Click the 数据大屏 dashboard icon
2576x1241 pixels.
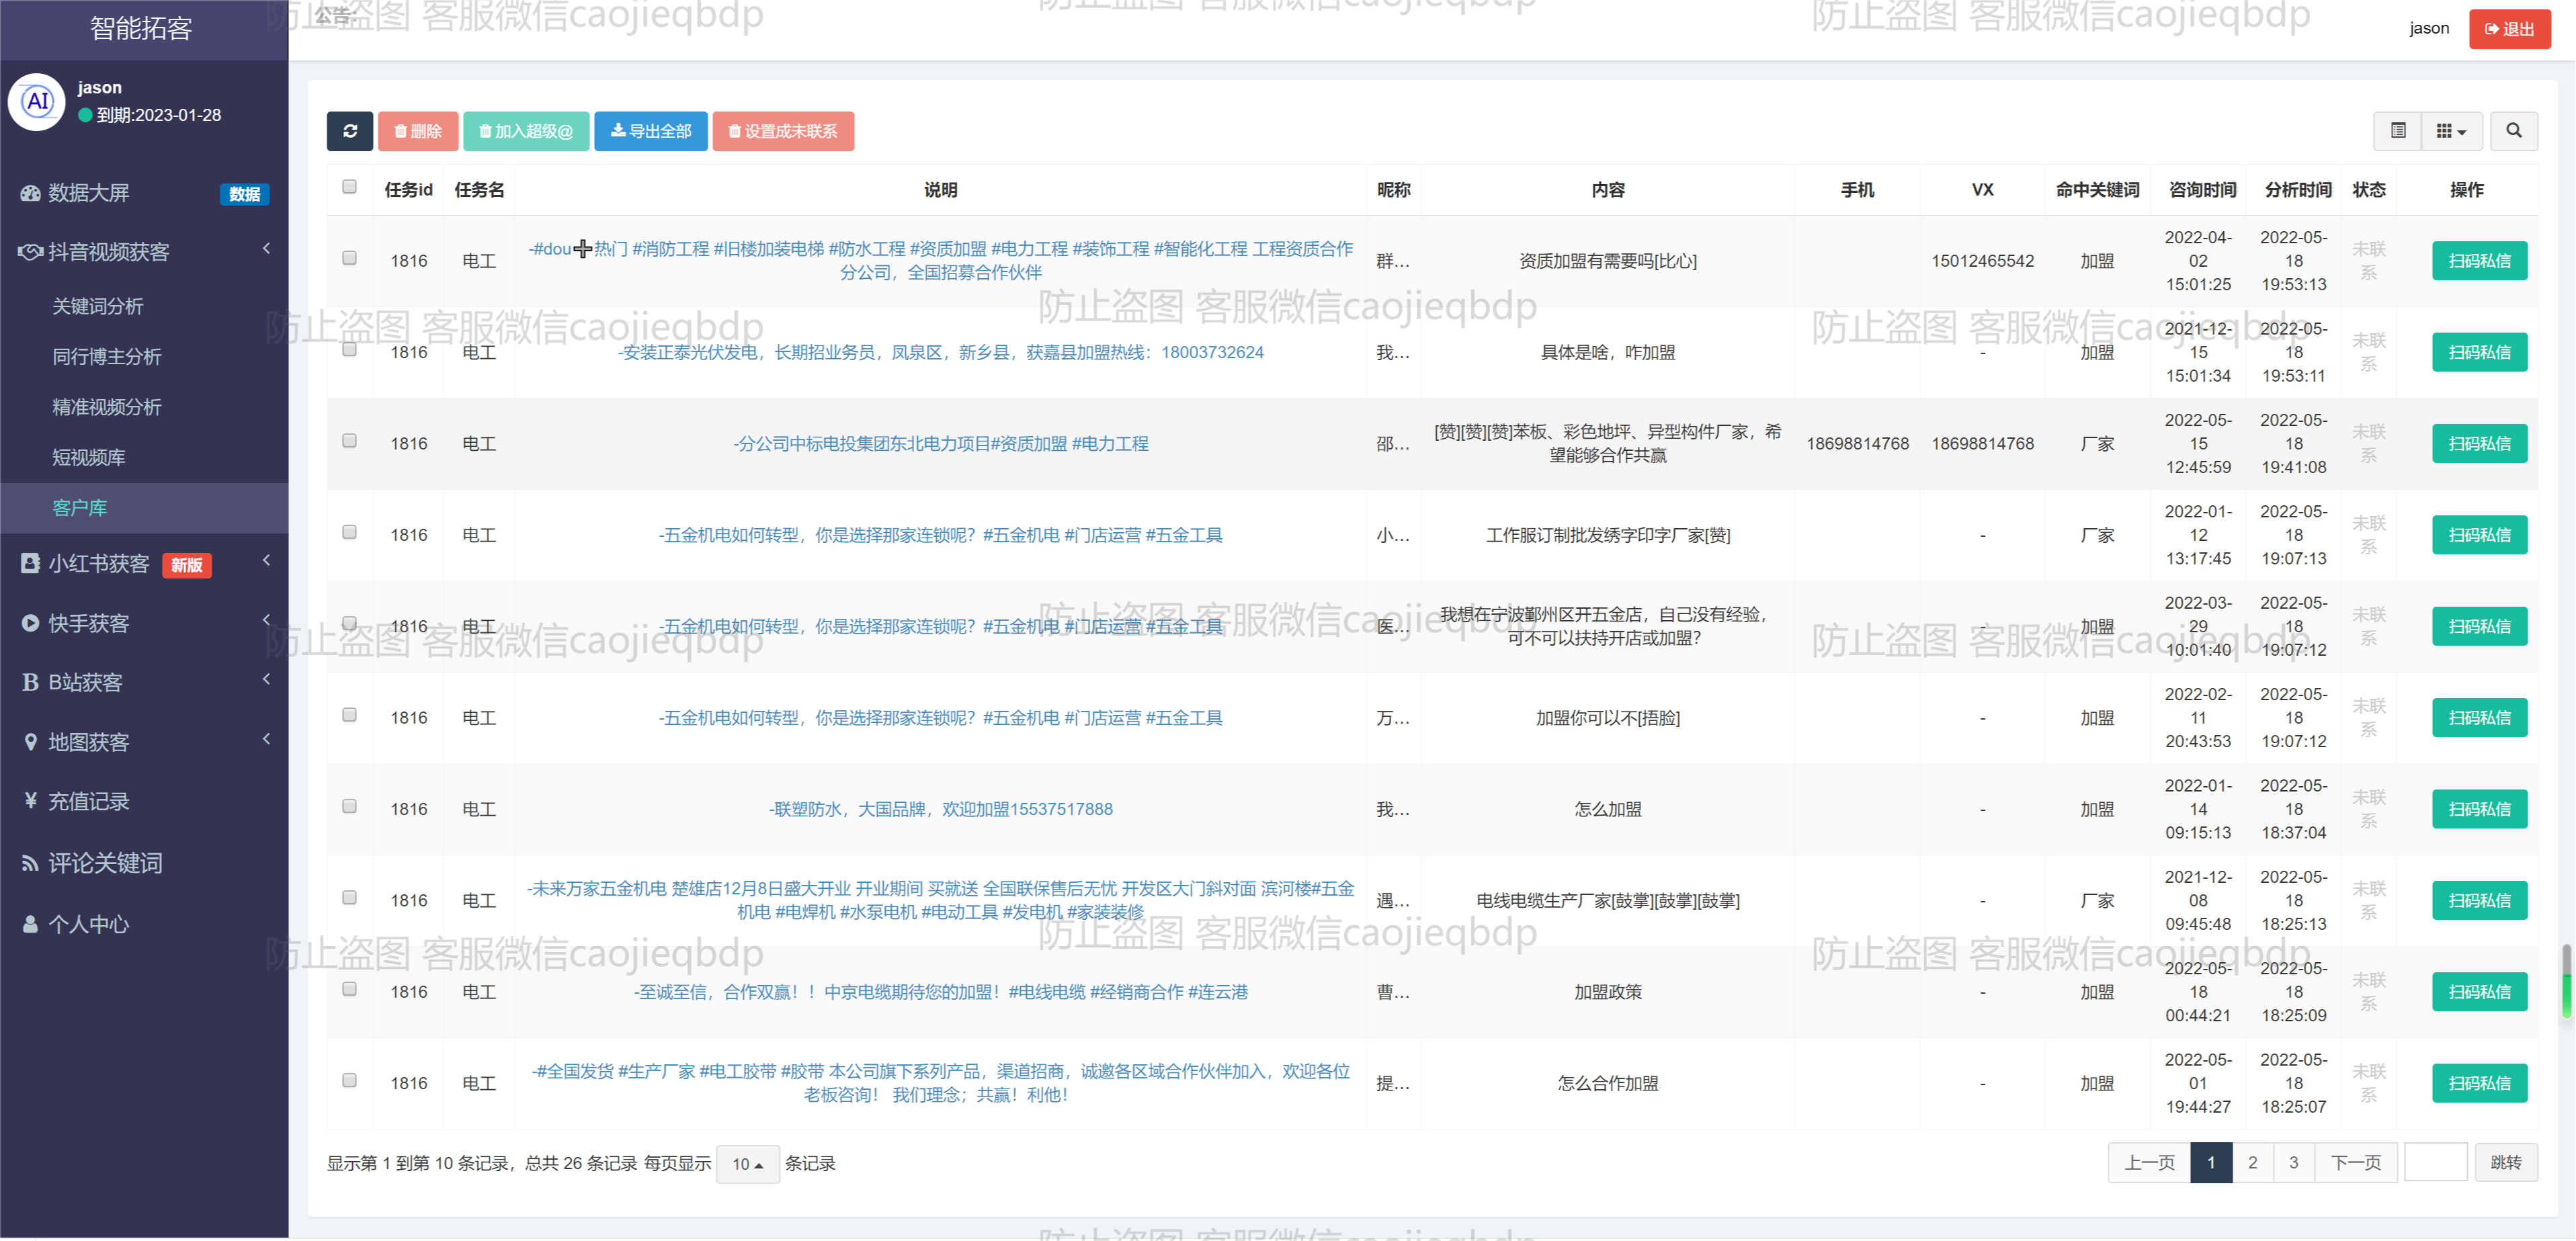(30, 193)
